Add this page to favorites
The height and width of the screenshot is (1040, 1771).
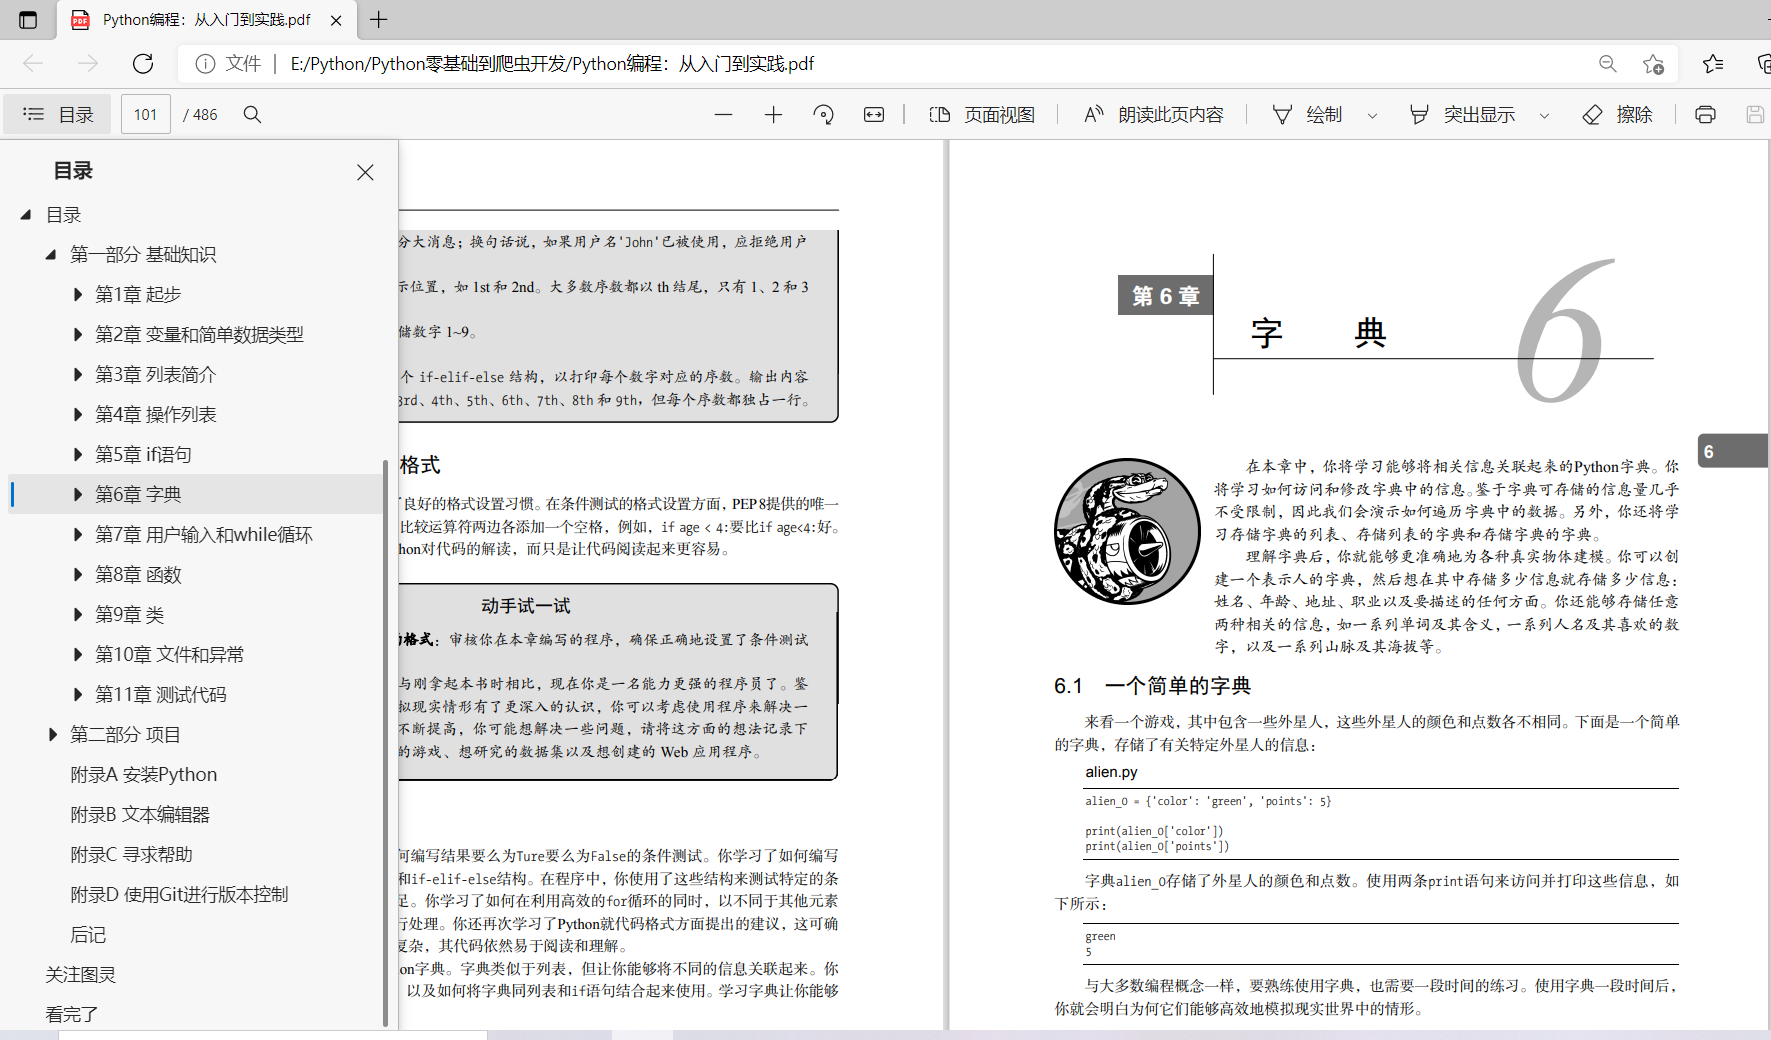pos(1653,64)
